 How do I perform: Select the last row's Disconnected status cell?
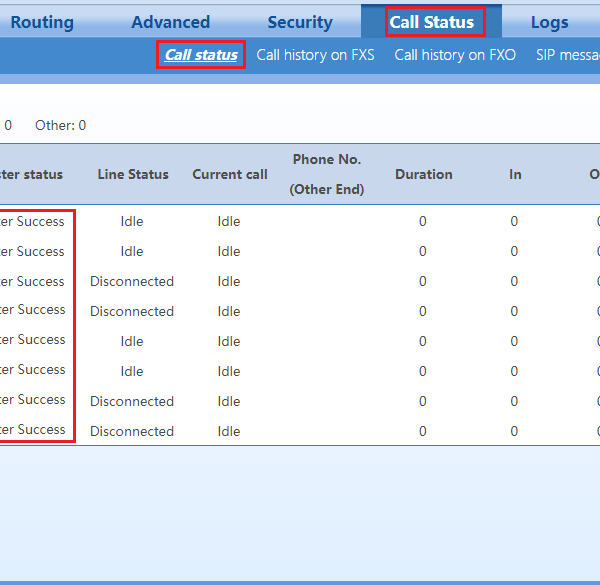[132, 431]
